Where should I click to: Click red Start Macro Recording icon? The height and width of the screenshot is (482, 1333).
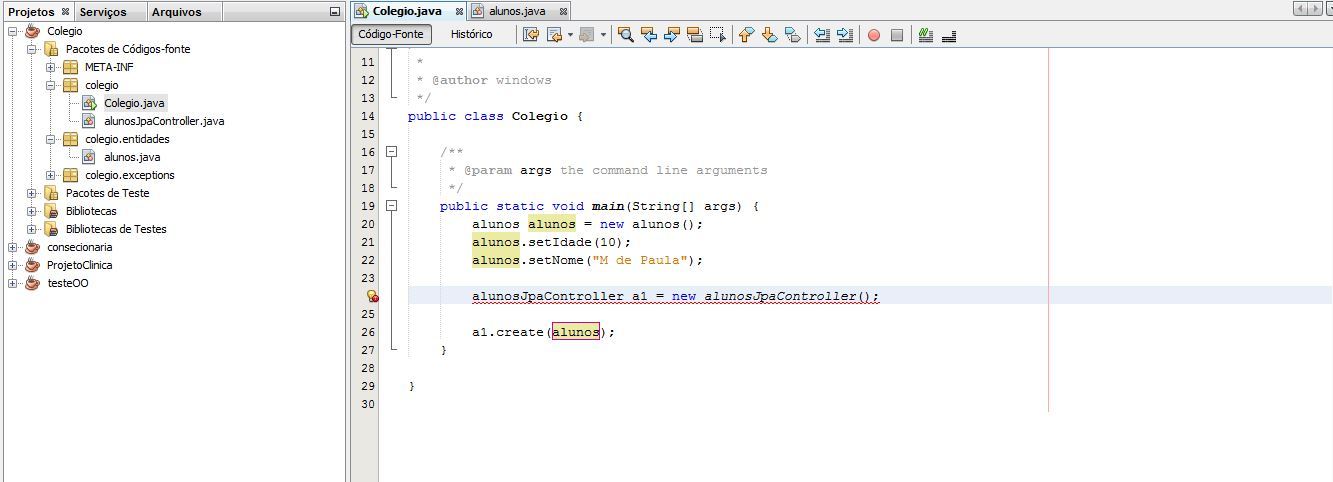[x=874, y=35]
